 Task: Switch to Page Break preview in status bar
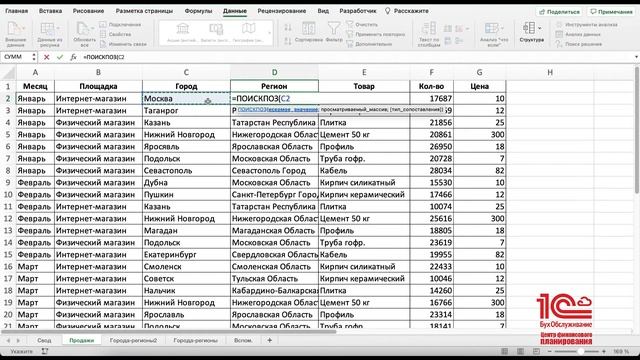(536, 351)
